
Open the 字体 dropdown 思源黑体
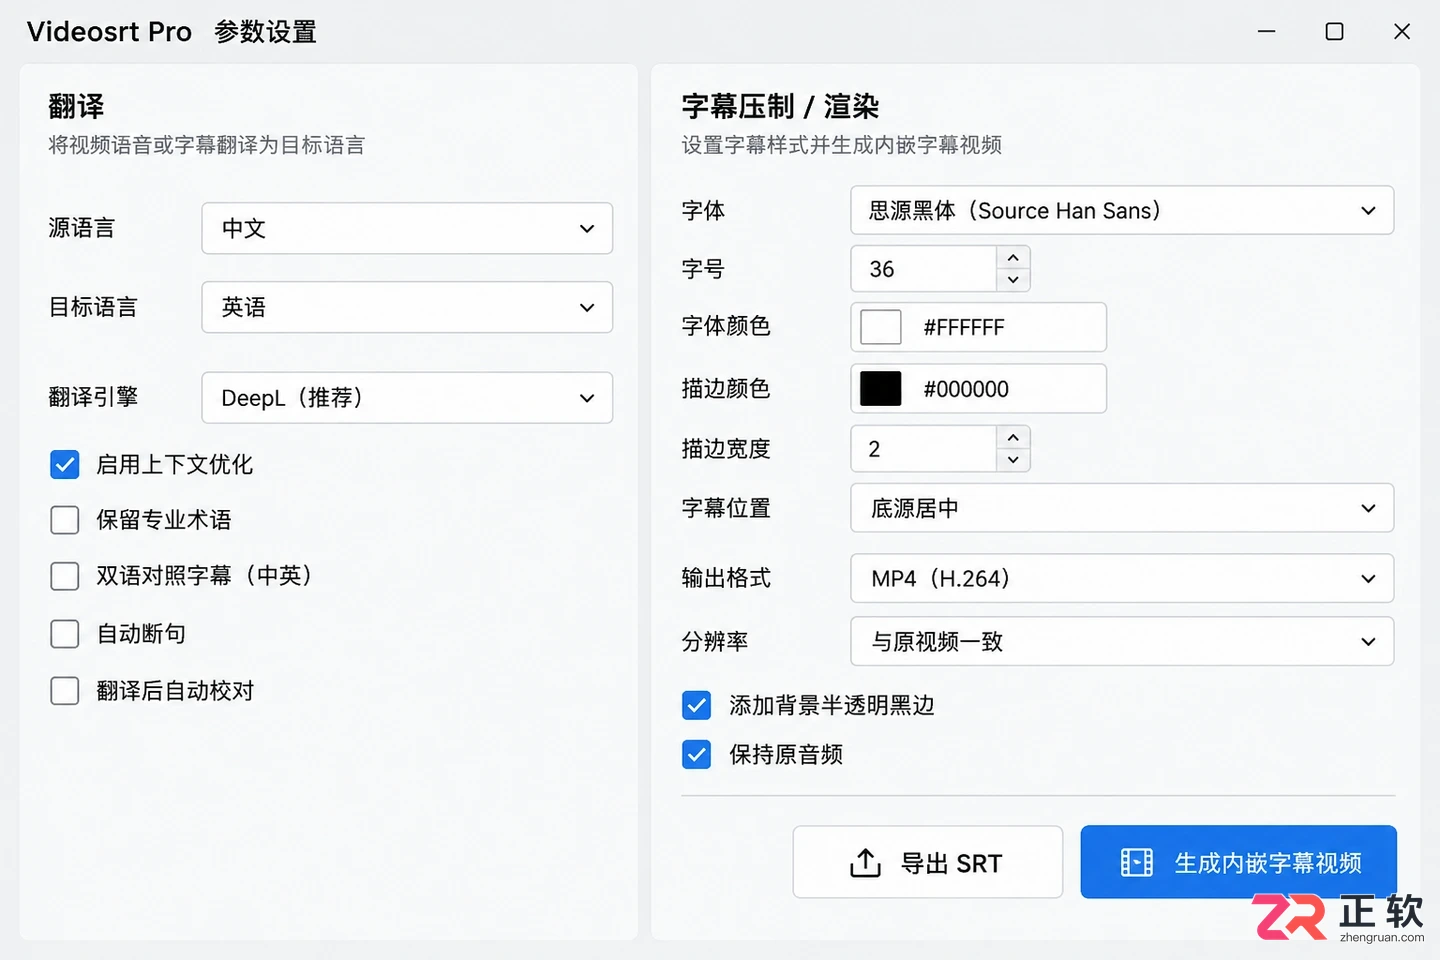coord(1122,210)
